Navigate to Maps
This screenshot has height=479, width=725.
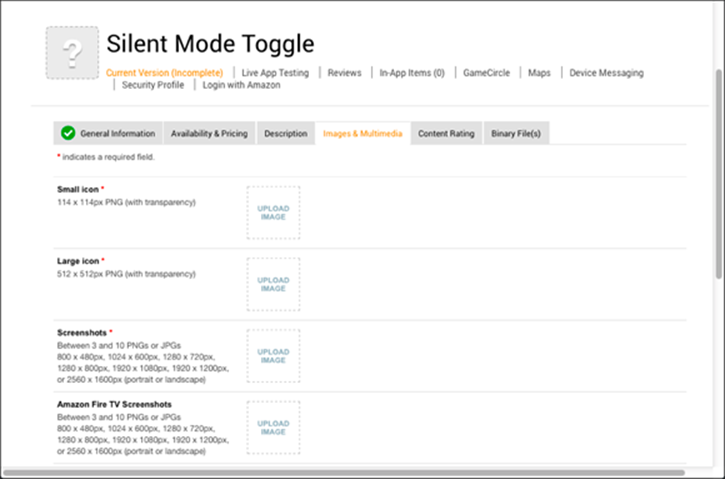539,73
